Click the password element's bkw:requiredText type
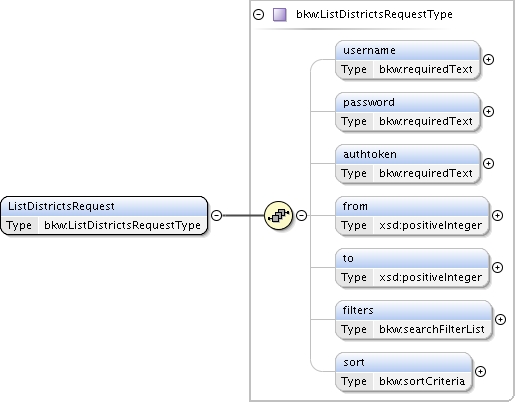 (426, 121)
